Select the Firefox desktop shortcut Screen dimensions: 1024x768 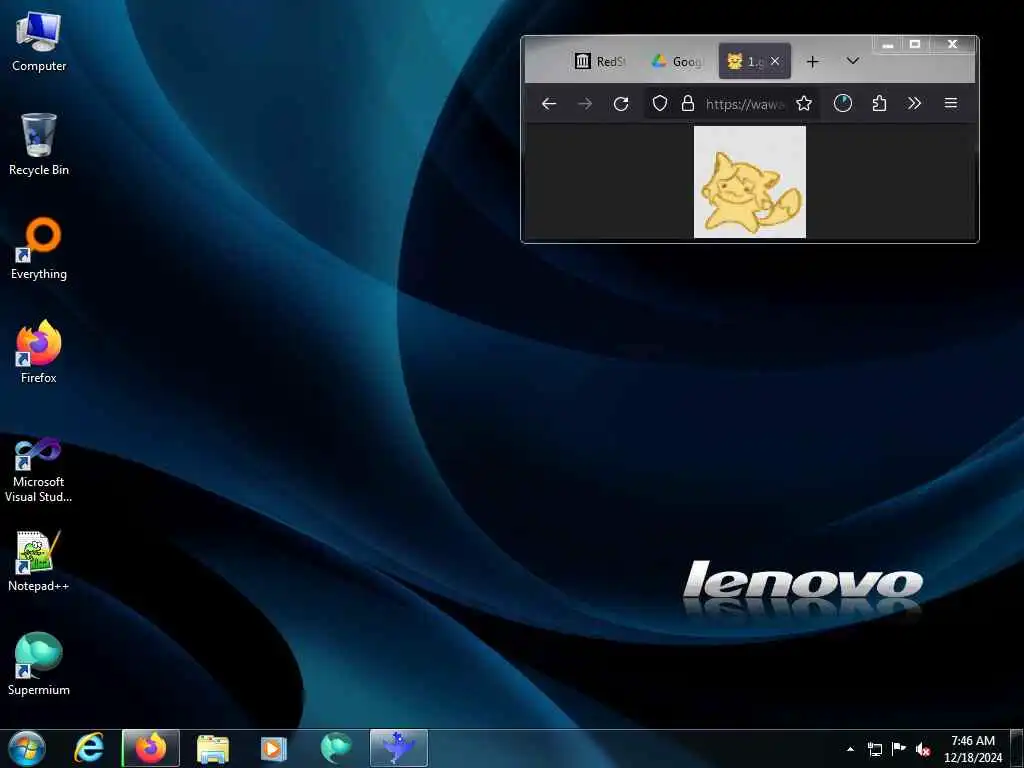[39, 353]
